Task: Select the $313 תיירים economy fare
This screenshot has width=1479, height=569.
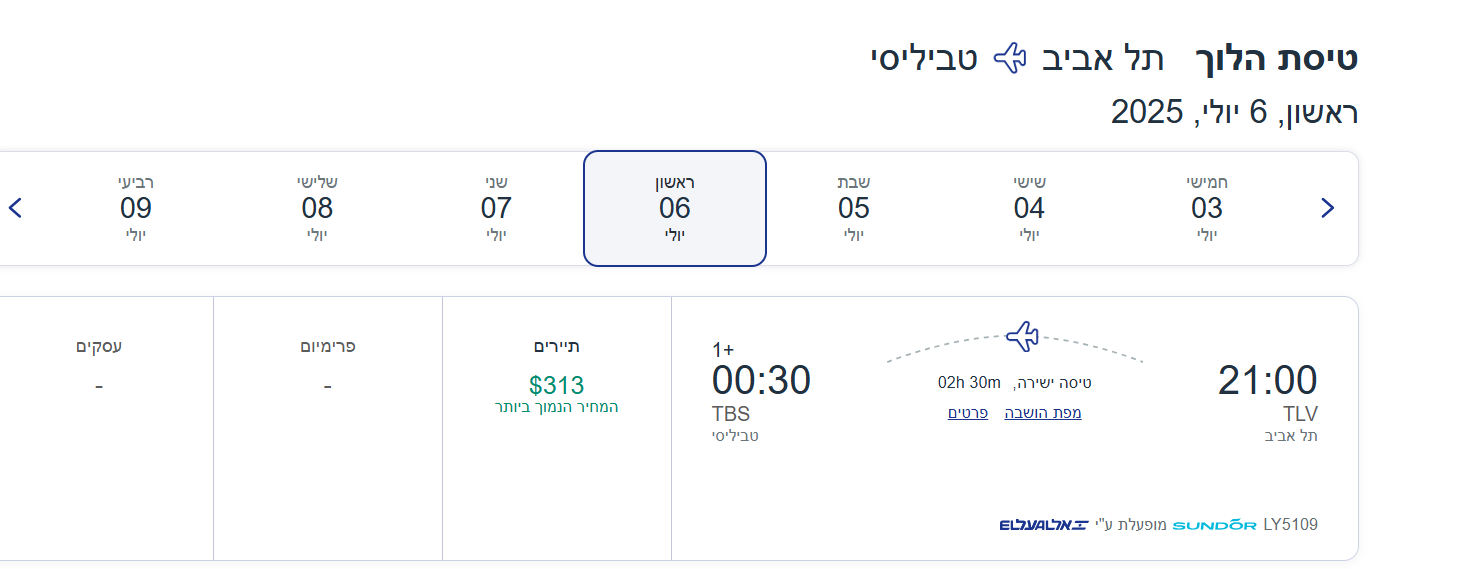Action: (x=557, y=385)
